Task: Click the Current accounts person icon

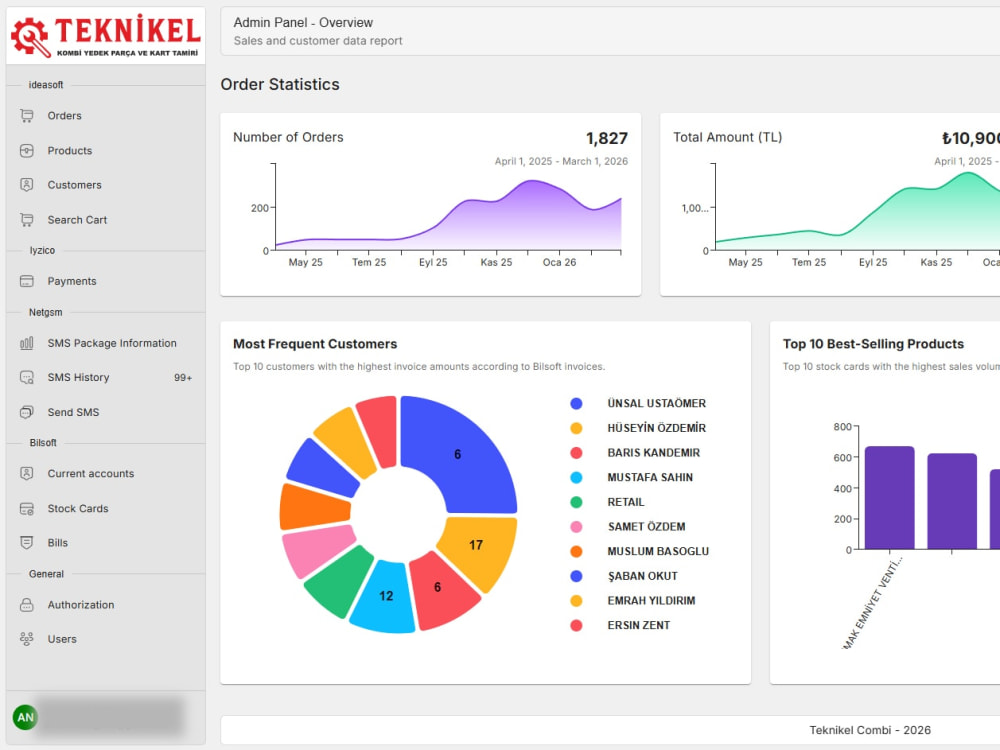Action: click(x=26, y=473)
